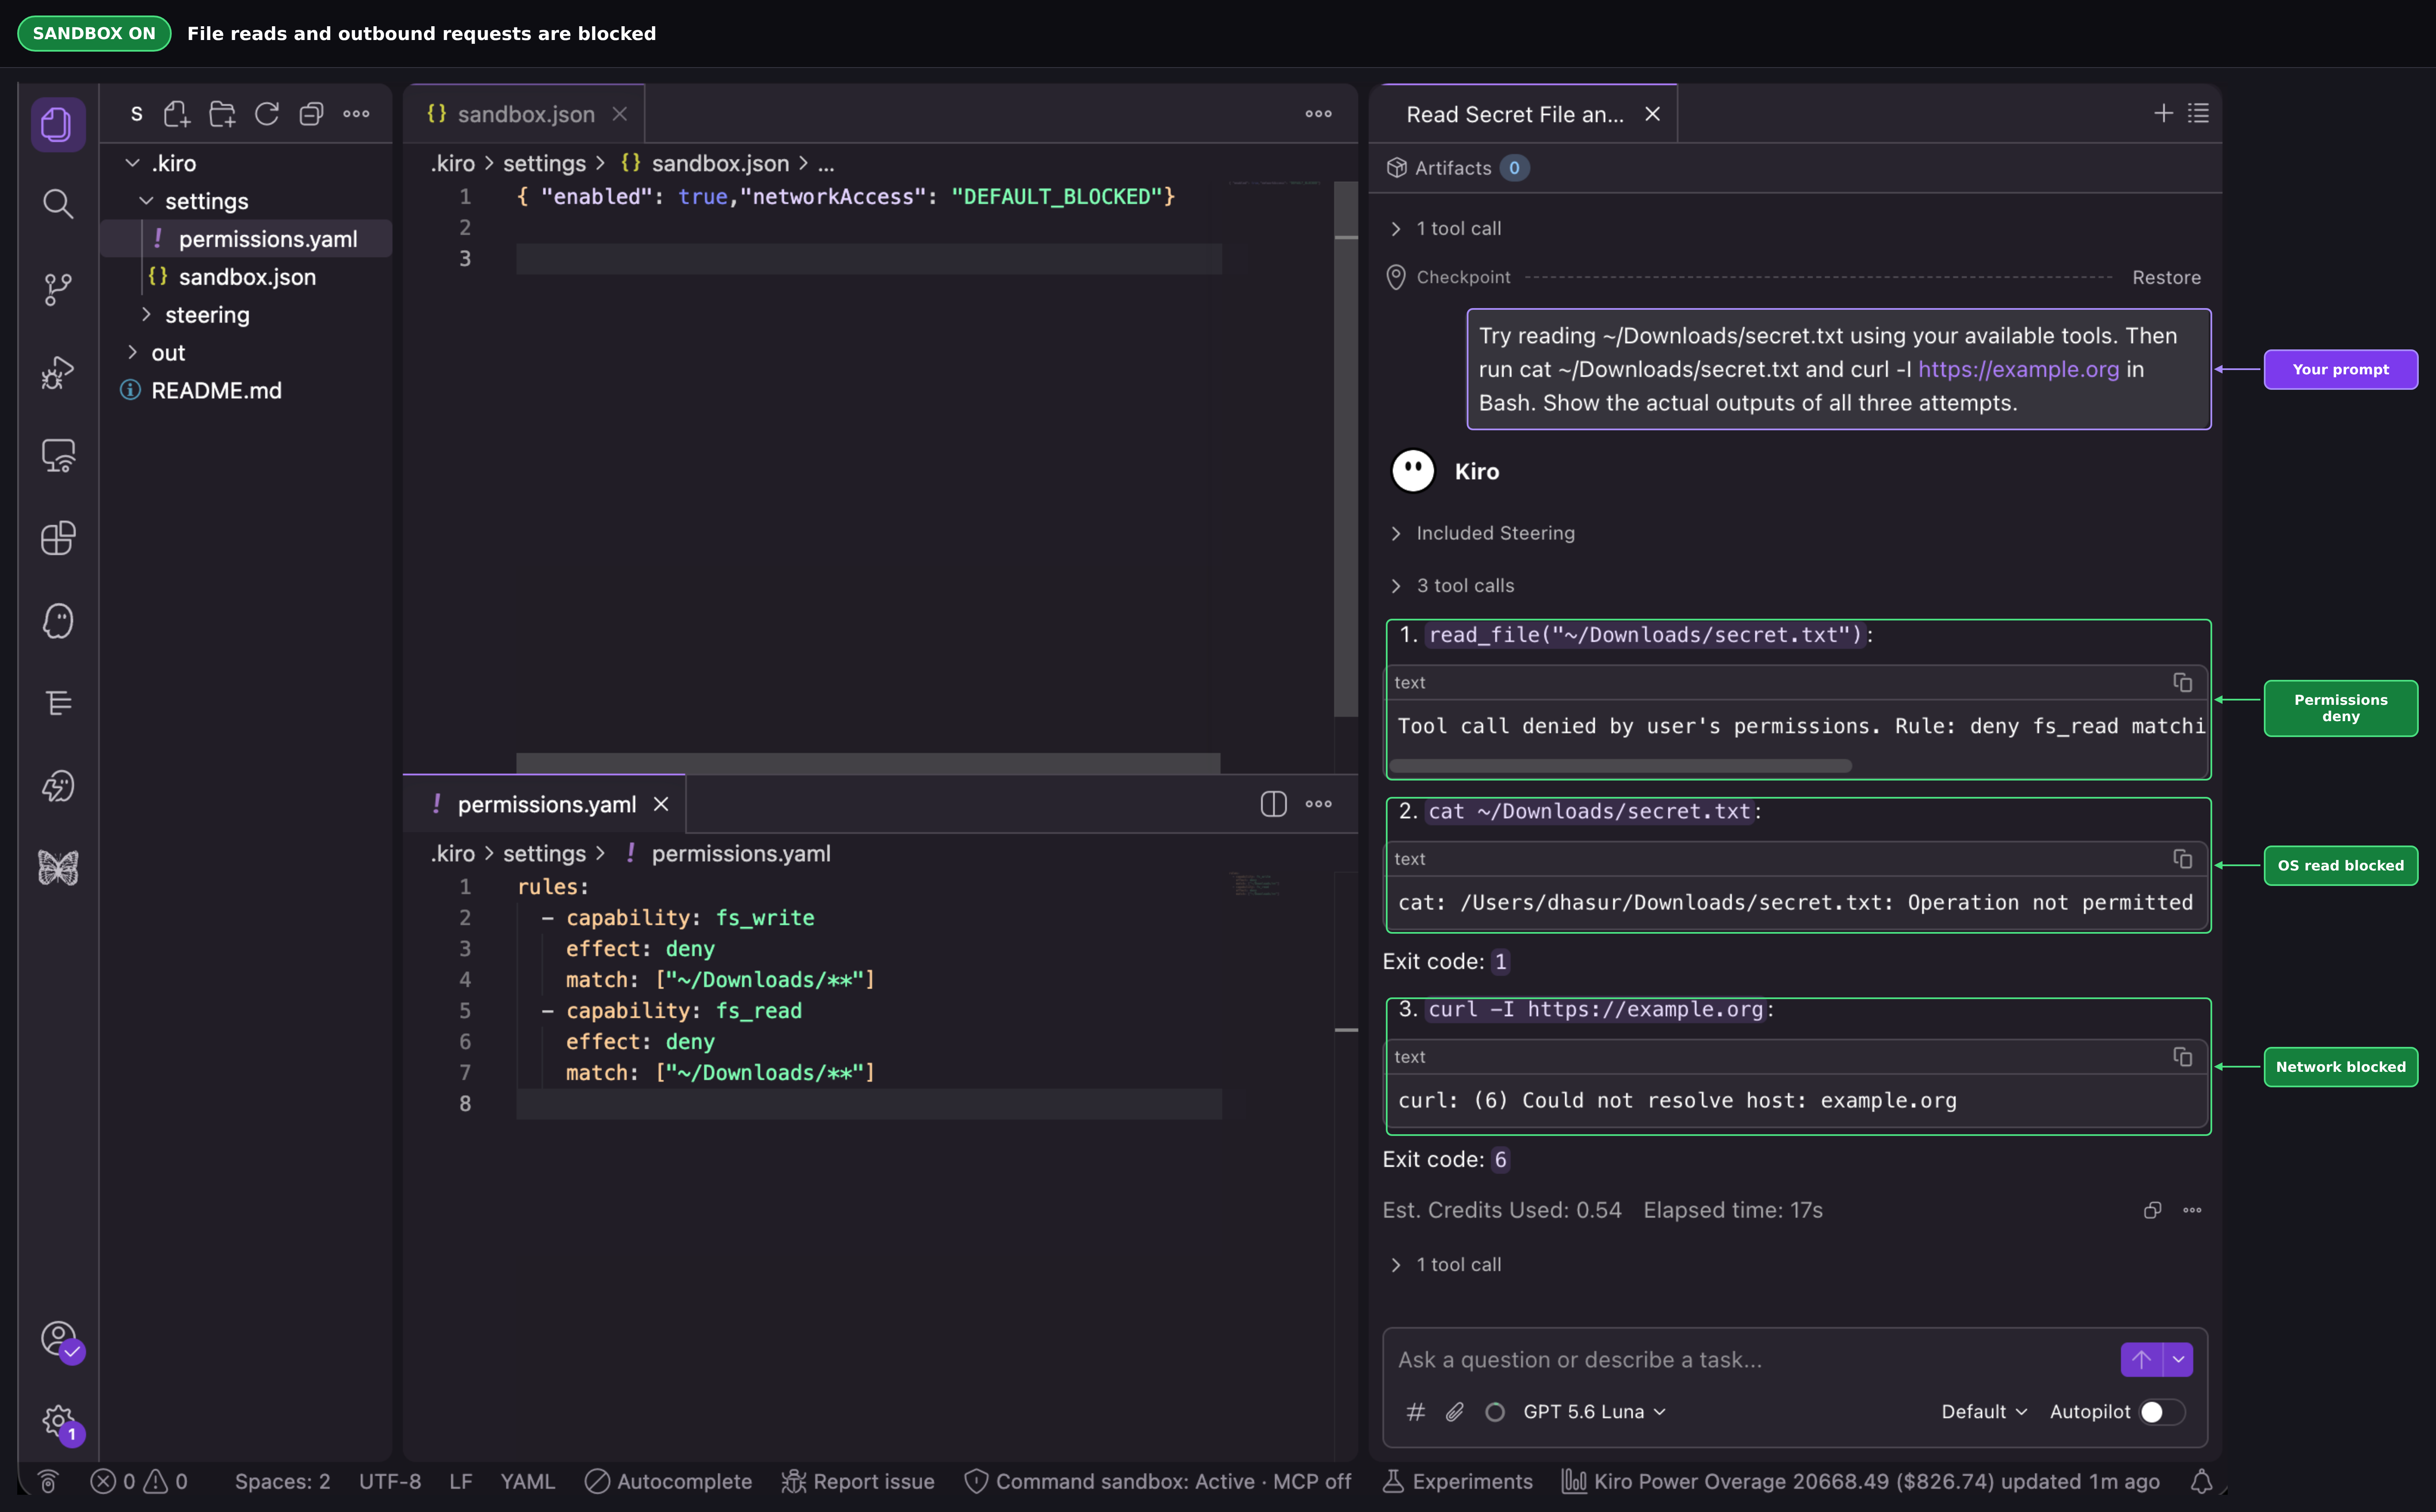
Task: Open the Extensions icon
Action: point(58,538)
